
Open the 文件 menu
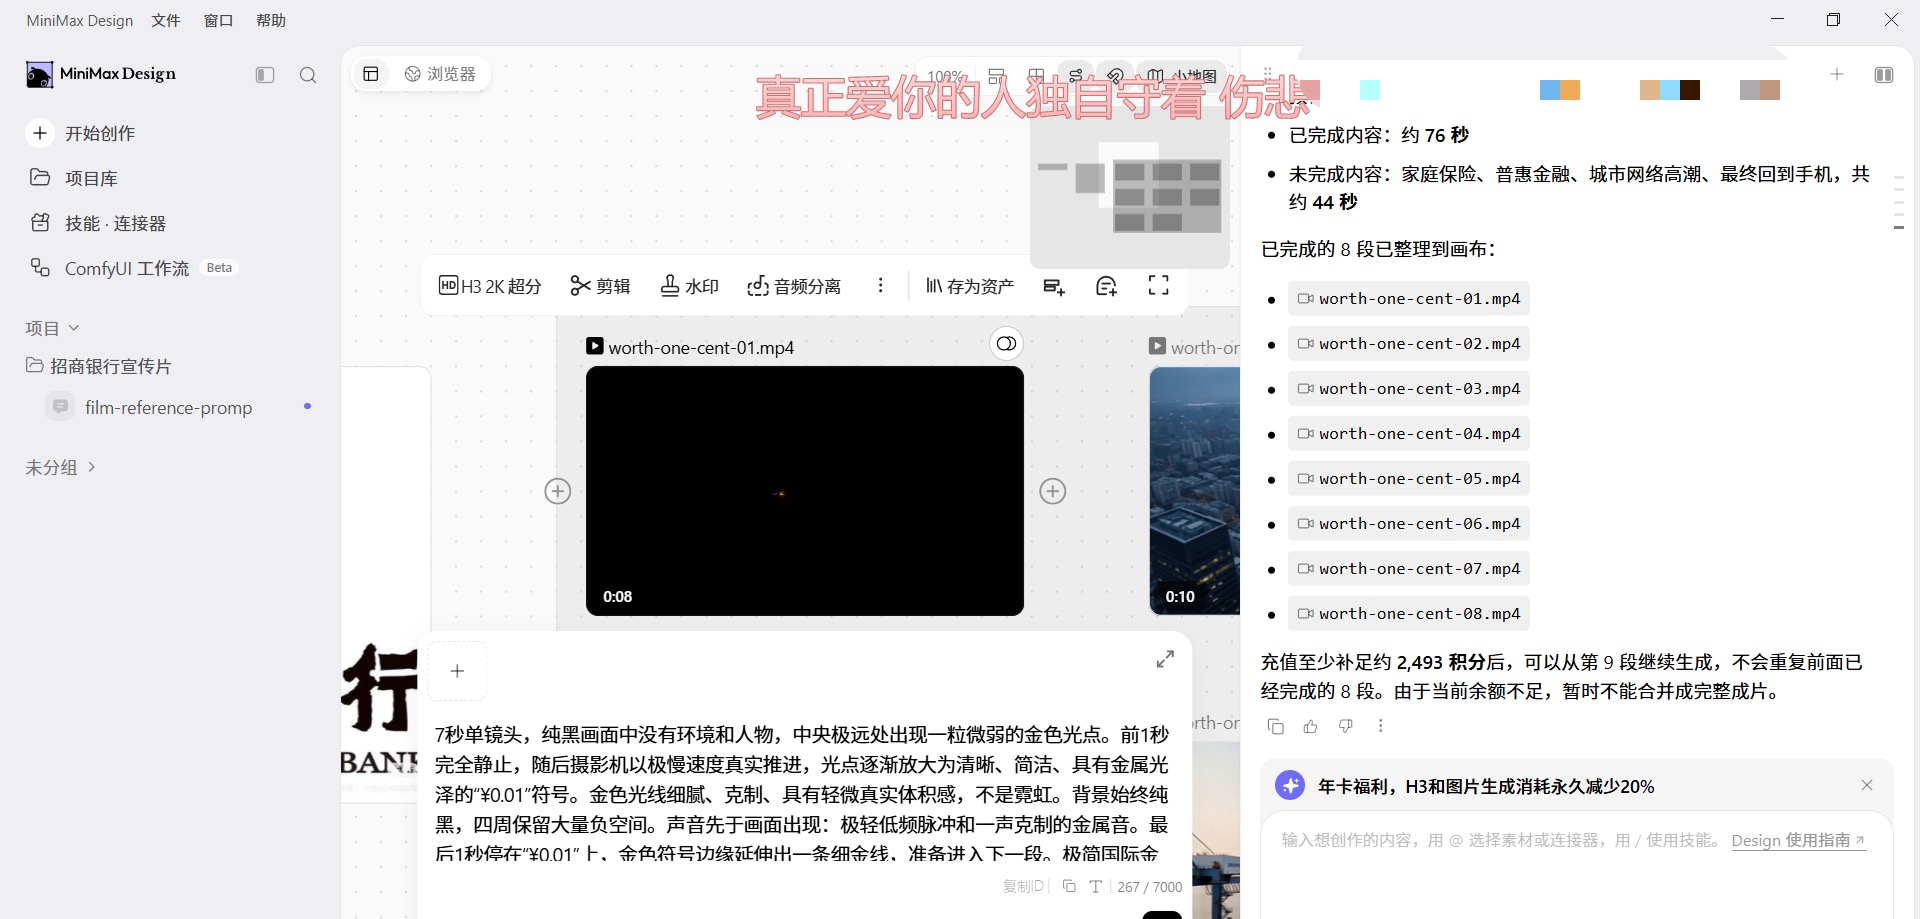(x=166, y=20)
